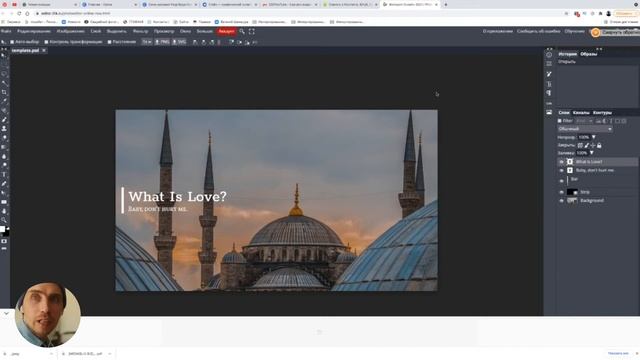Enable the layer Filter checkbox
Screen dimensions: 640x360
tap(560, 121)
